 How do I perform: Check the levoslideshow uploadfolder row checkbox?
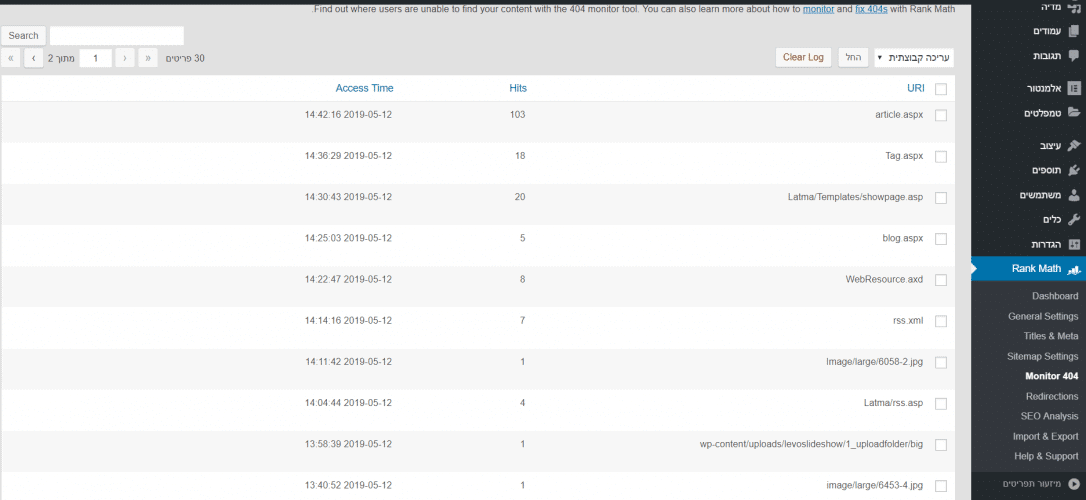click(x=941, y=445)
